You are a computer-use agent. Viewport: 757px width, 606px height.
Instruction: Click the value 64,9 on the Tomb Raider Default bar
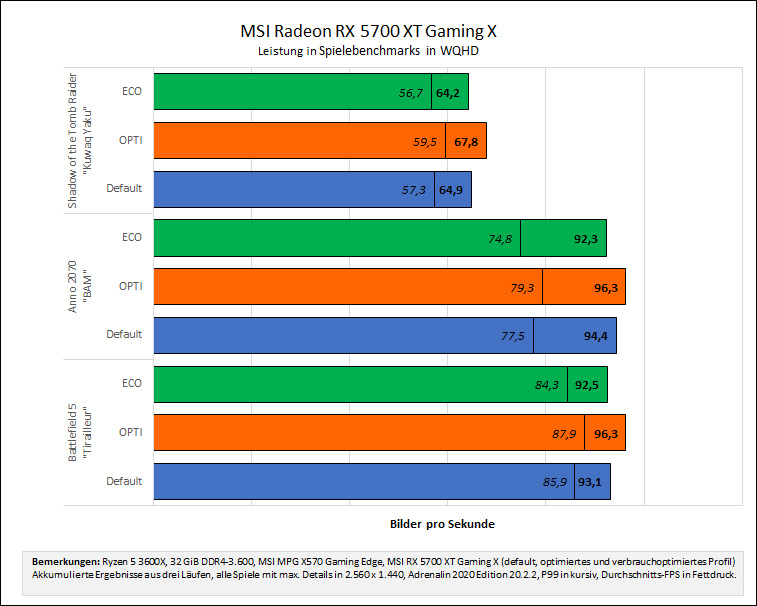pyautogui.click(x=450, y=190)
